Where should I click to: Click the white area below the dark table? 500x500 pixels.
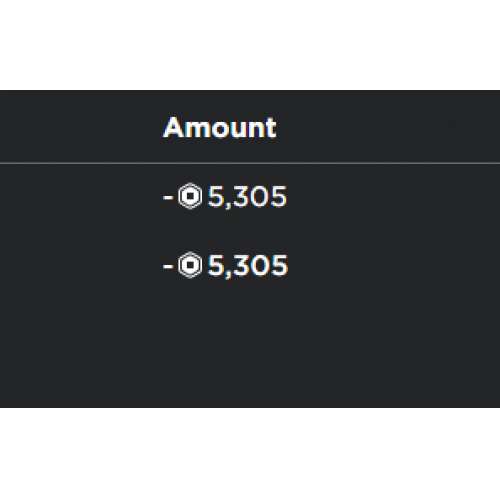click(250, 453)
